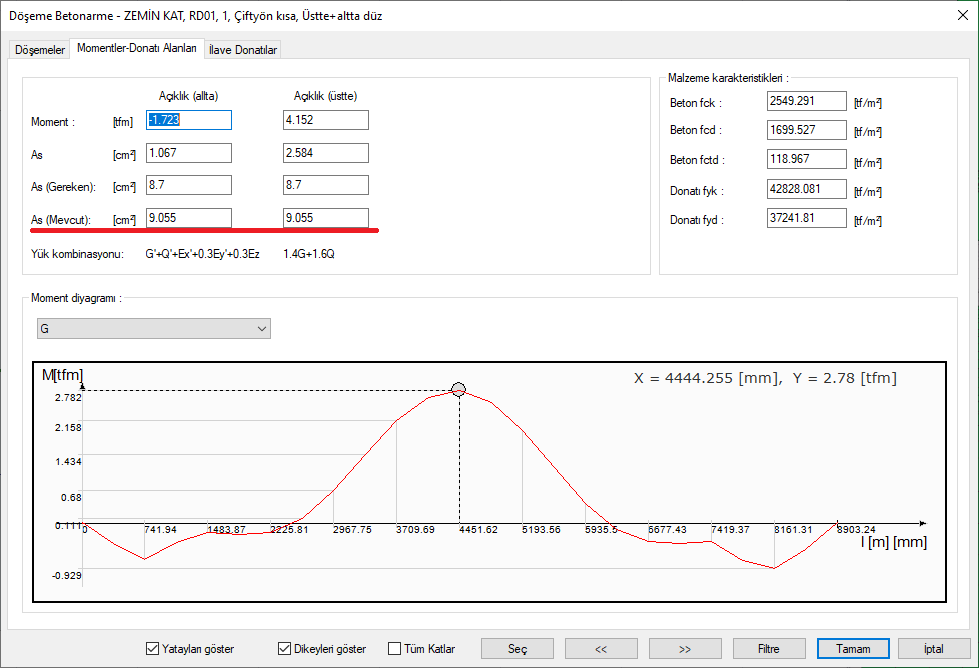Go to previous slab with << button
Viewport: 979px width, 668px height.
point(601,649)
